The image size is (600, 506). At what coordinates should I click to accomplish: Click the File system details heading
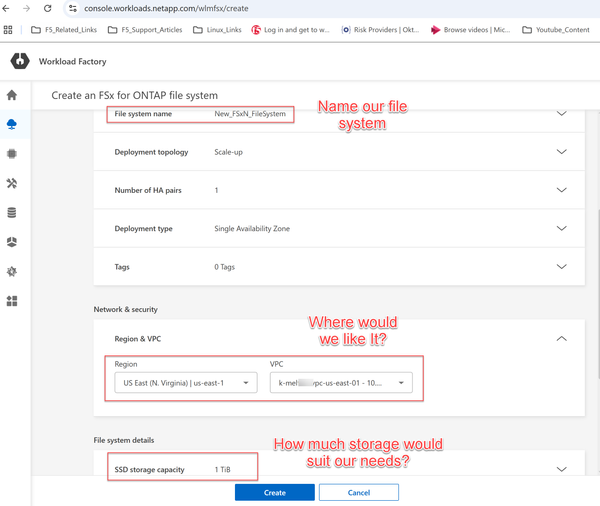click(x=124, y=440)
